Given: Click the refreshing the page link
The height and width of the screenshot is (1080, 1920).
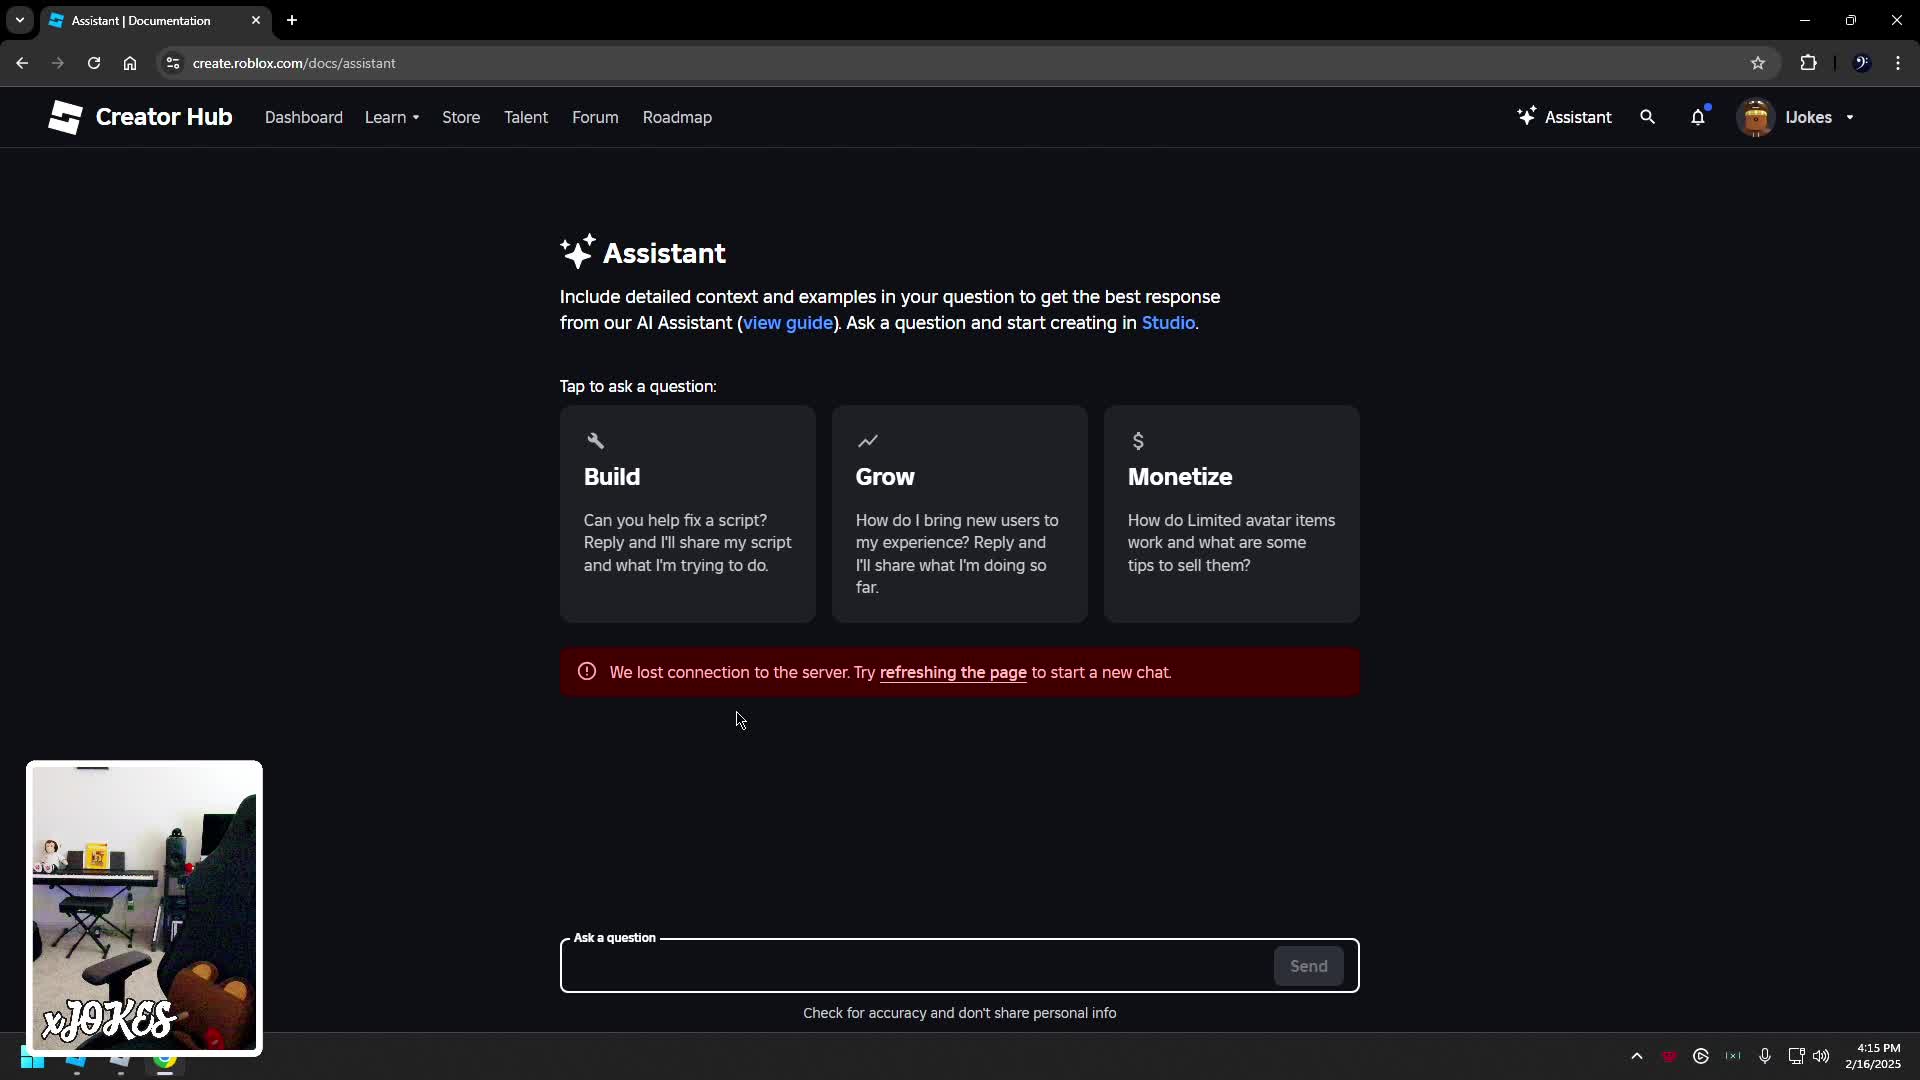Looking at the screenshot, I should 953,672.
